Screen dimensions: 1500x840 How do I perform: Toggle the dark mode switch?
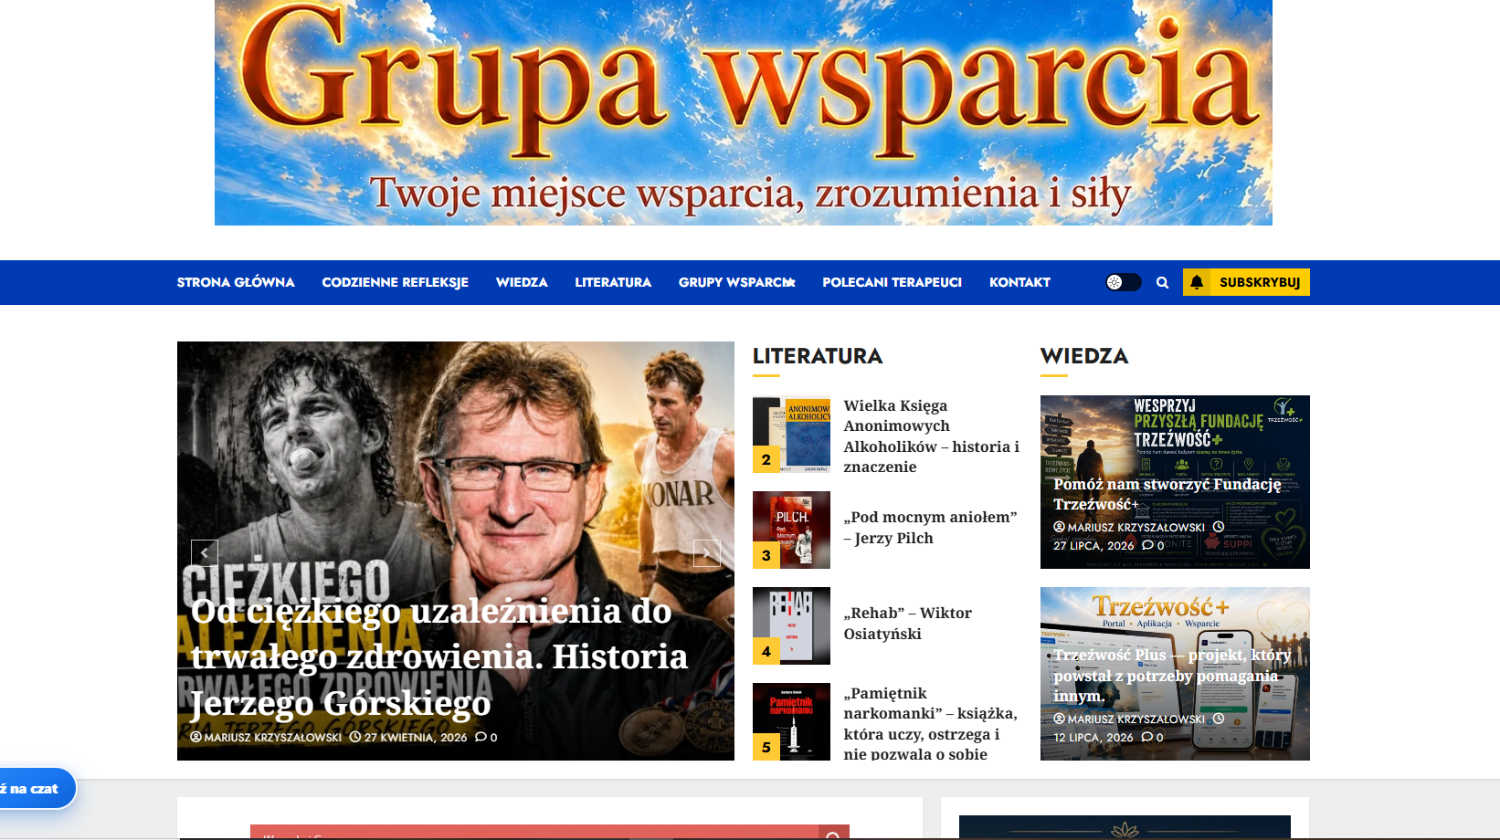point(1123,283)
